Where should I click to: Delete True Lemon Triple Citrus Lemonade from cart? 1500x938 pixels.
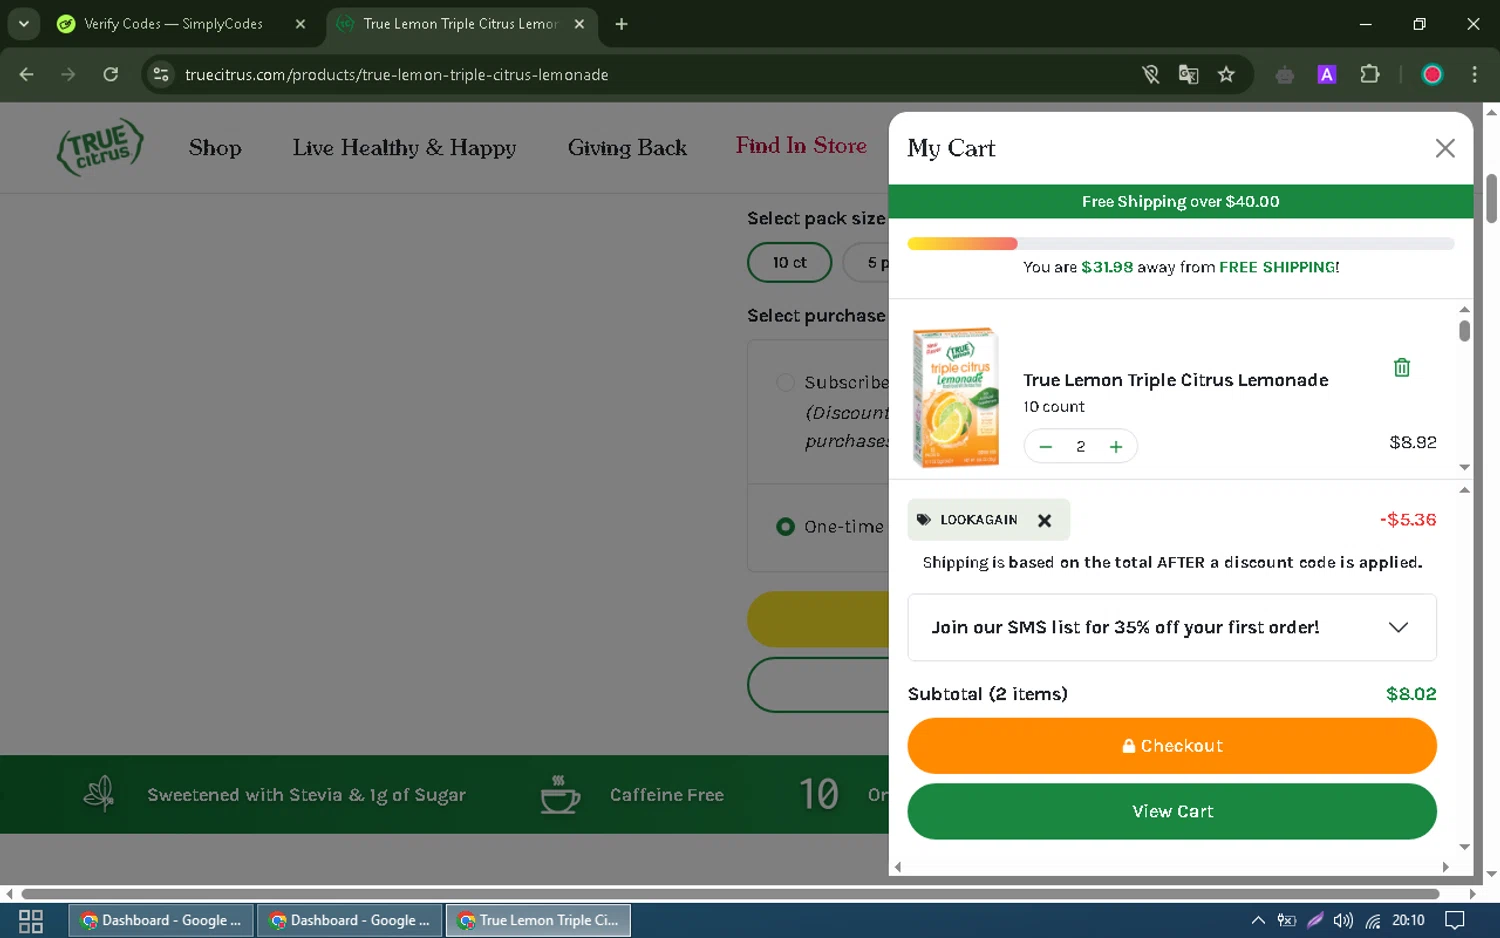click(x=1402, y=367)
